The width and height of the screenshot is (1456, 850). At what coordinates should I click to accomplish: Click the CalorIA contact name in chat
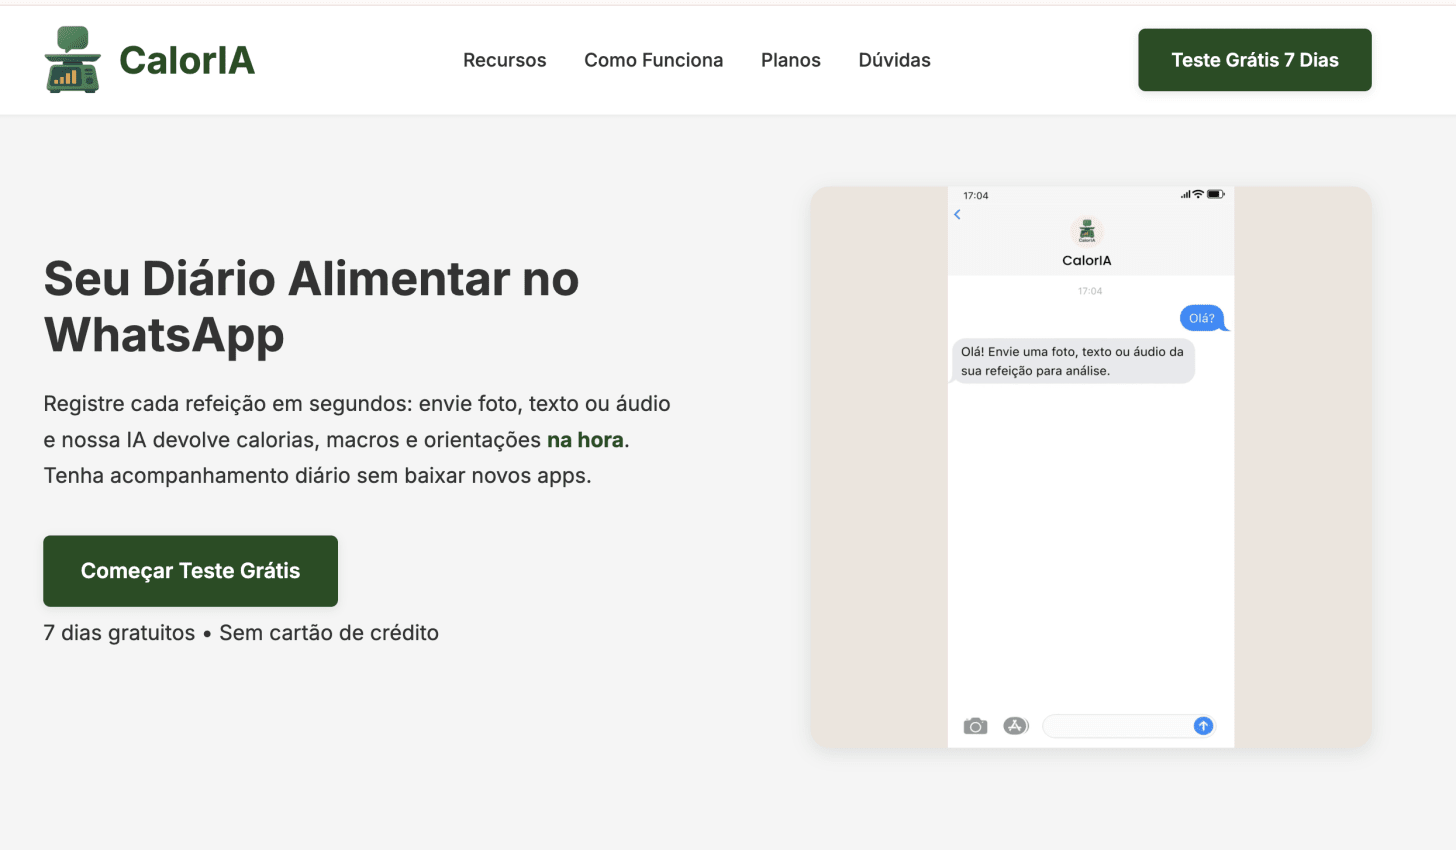(x=1086, y=260)
